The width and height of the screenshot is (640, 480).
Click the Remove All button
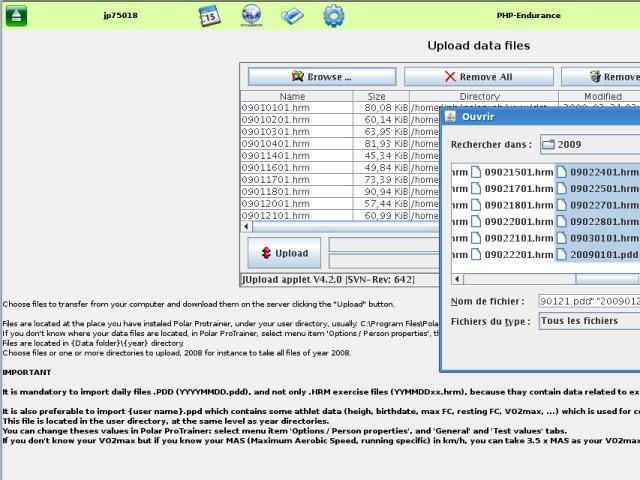tap(477, 76)
